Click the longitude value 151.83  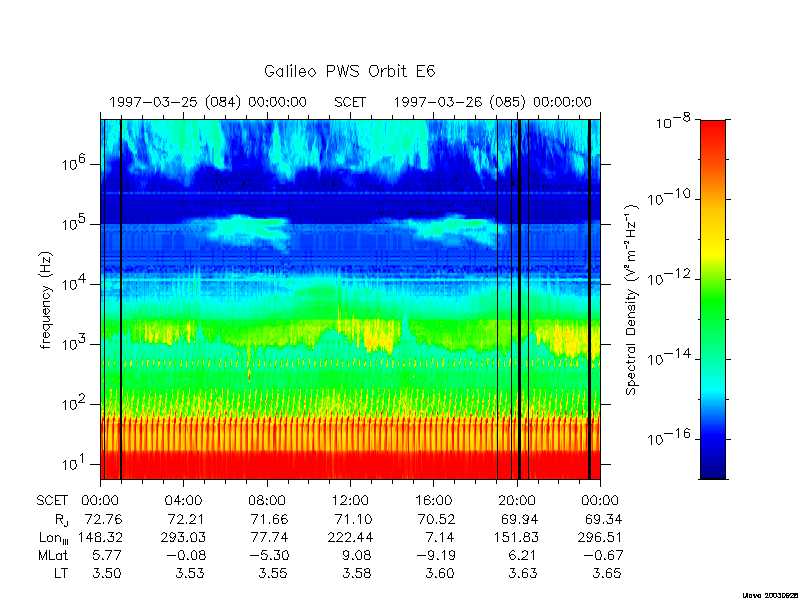pos(516,537)
